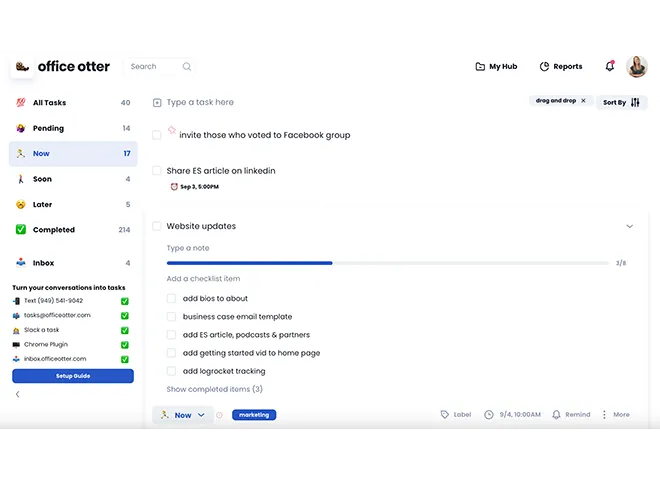The image size is (660, 480).
Task: Open the More options dots icon
Action: (604, 415)
